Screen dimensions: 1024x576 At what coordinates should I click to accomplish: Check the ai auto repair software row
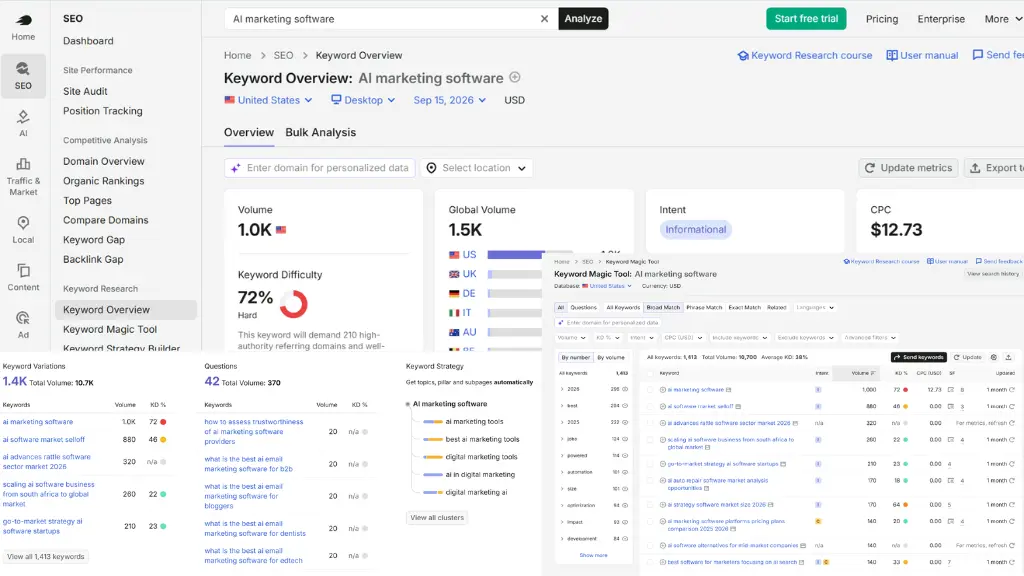[650, 481]
